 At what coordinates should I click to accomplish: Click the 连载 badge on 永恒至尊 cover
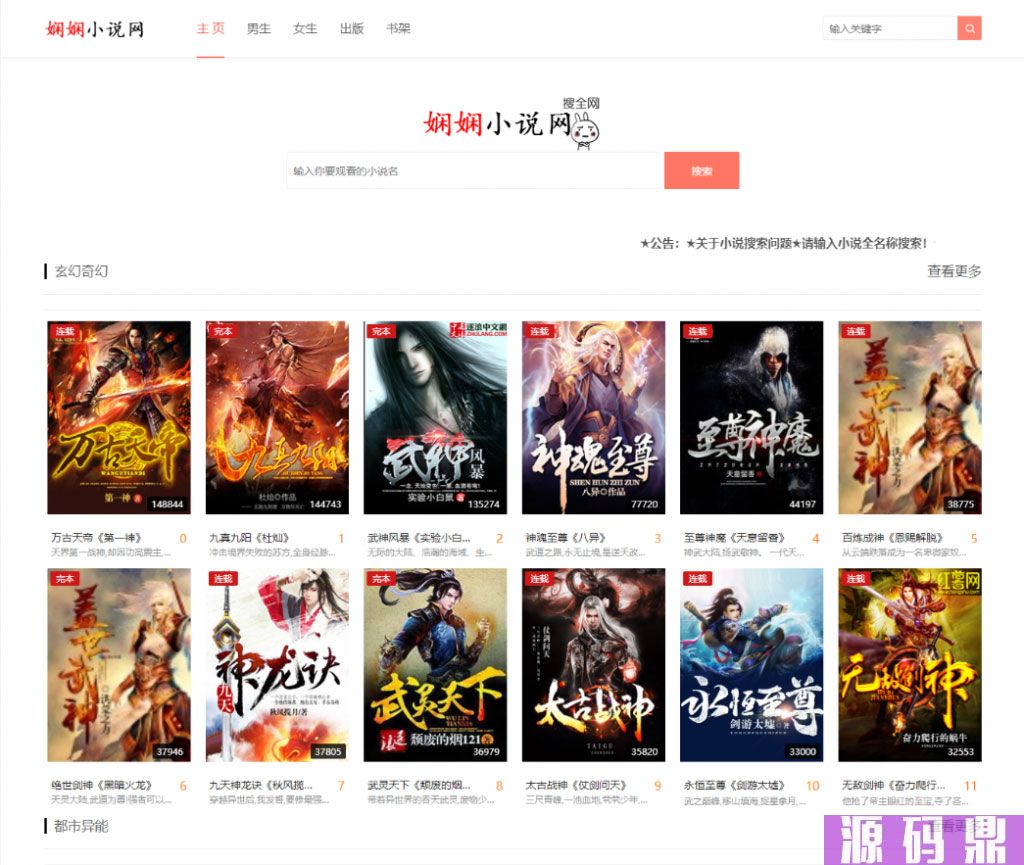(697, 578)
